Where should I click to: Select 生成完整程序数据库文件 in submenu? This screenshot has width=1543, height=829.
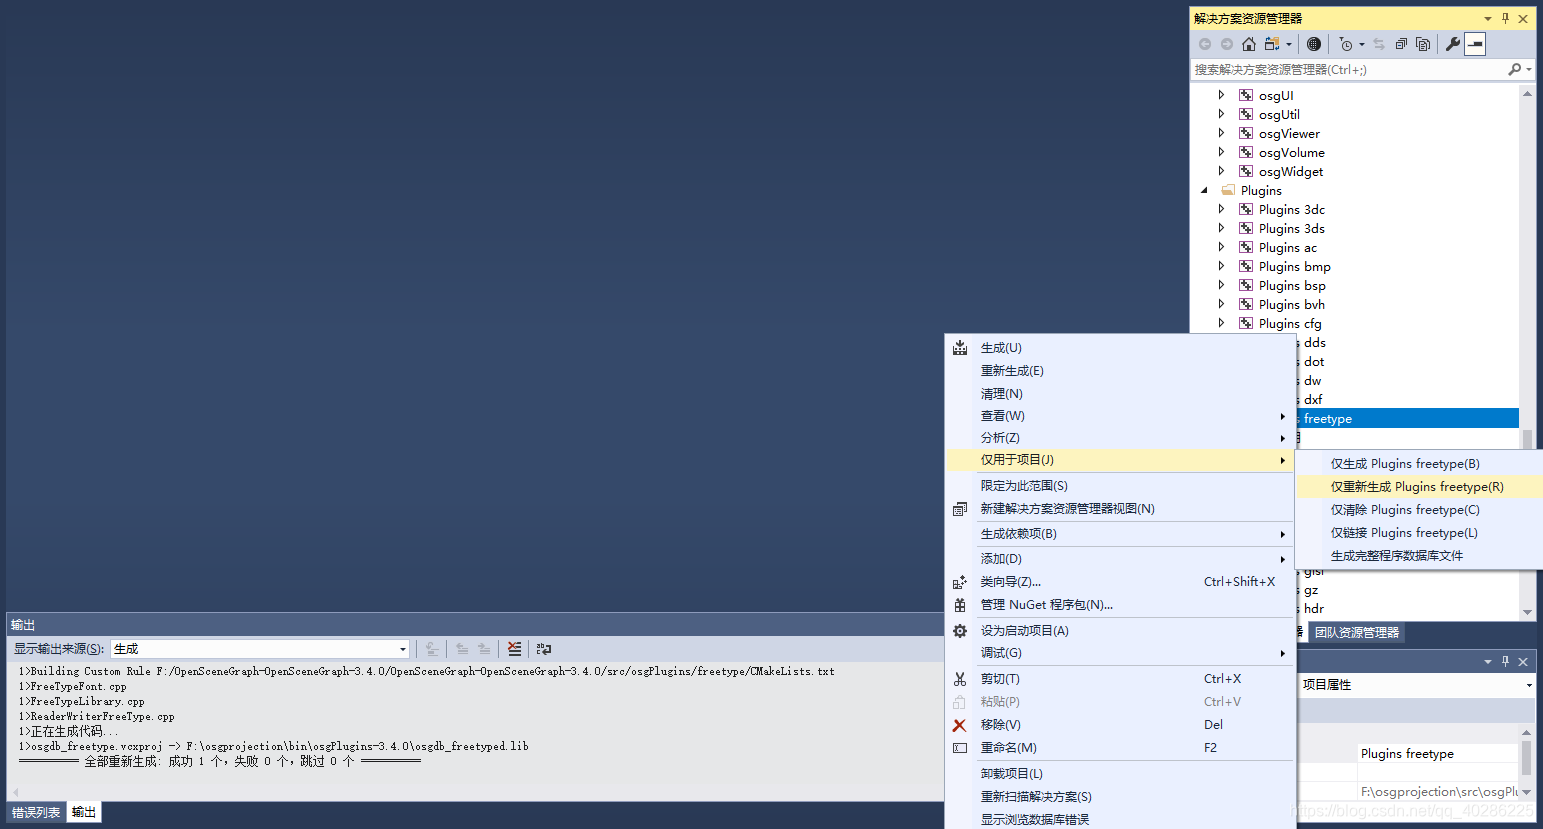click(x=1418, y=556)
